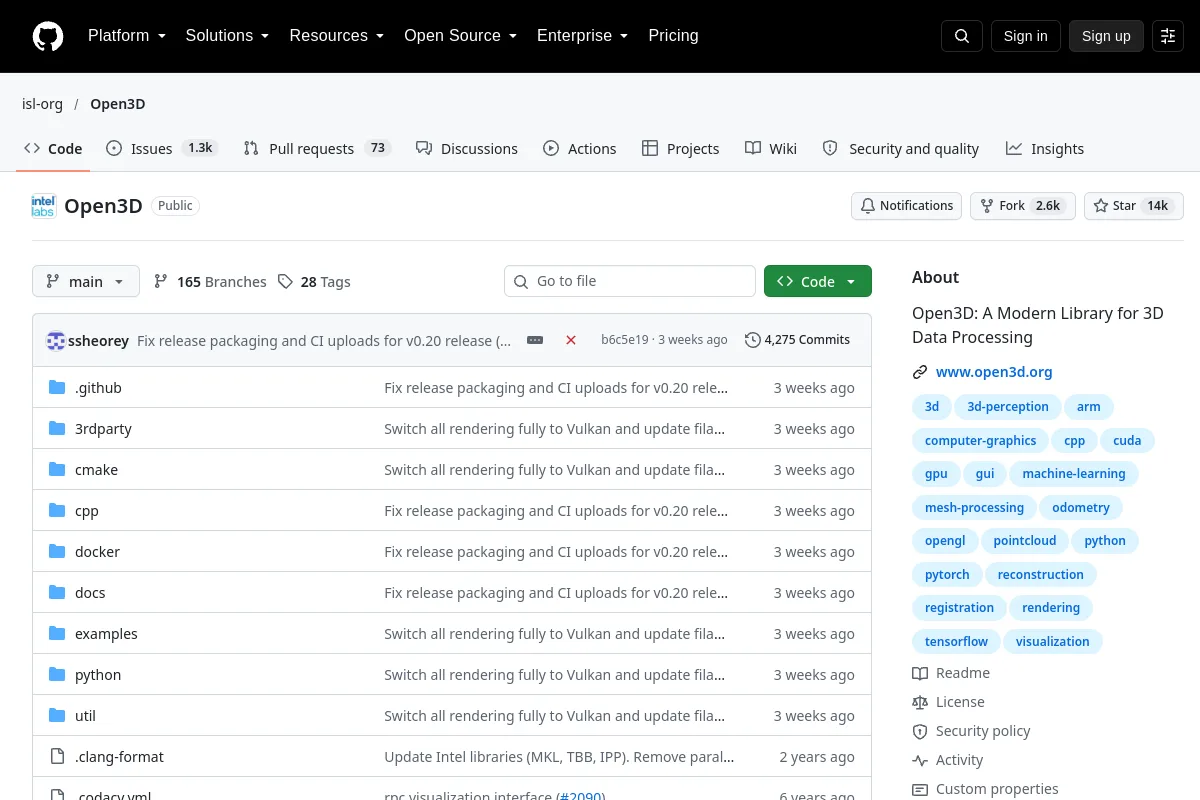This screenshot has width=1200, height=800.
Task: Click the Go to file input
Action: click(630, 281)
